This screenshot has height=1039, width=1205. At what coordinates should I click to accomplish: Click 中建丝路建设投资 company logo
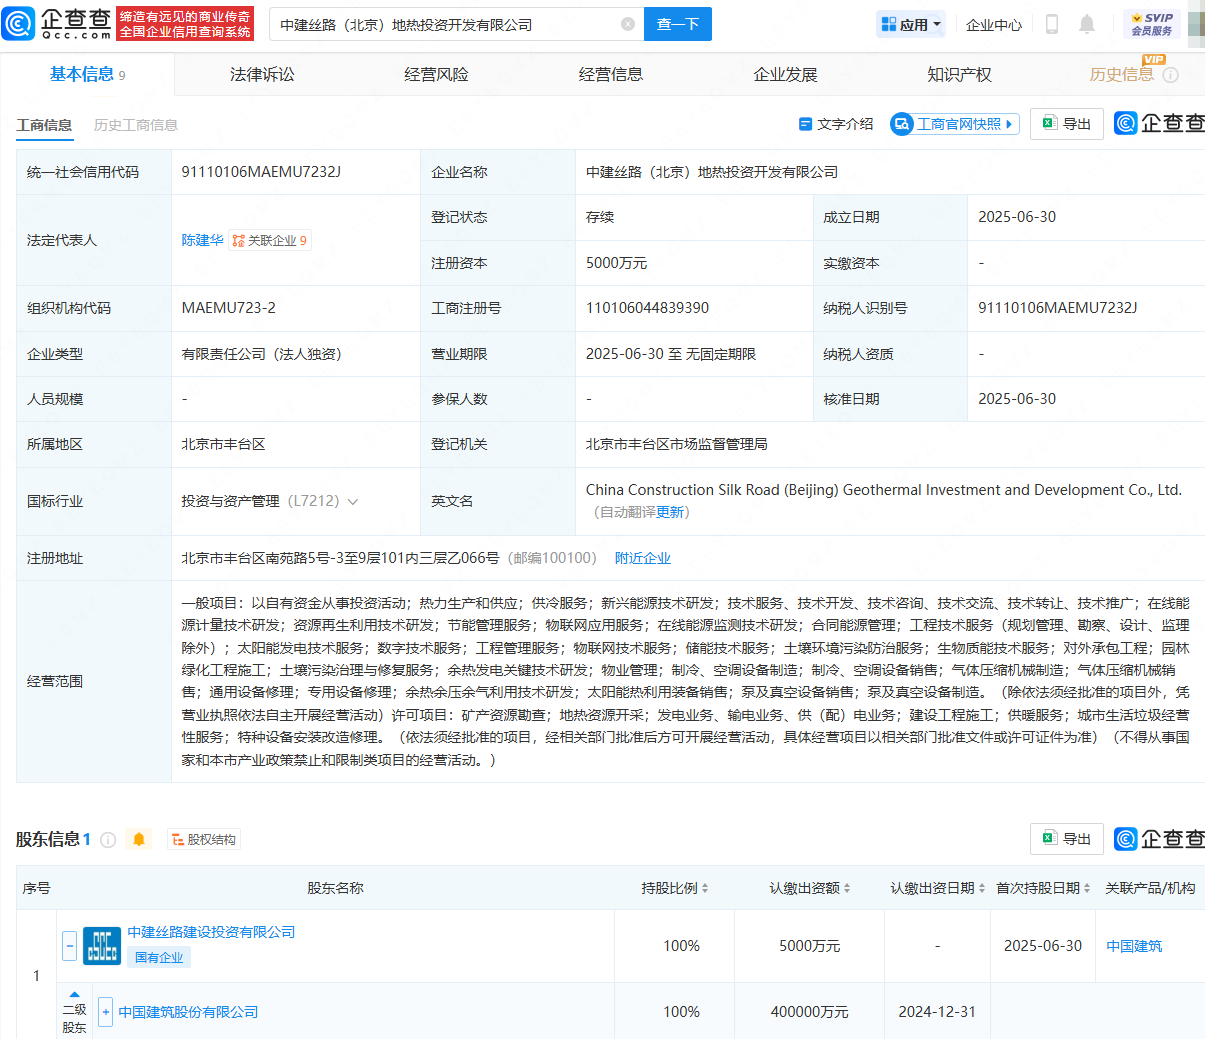(x=102, y=945)
